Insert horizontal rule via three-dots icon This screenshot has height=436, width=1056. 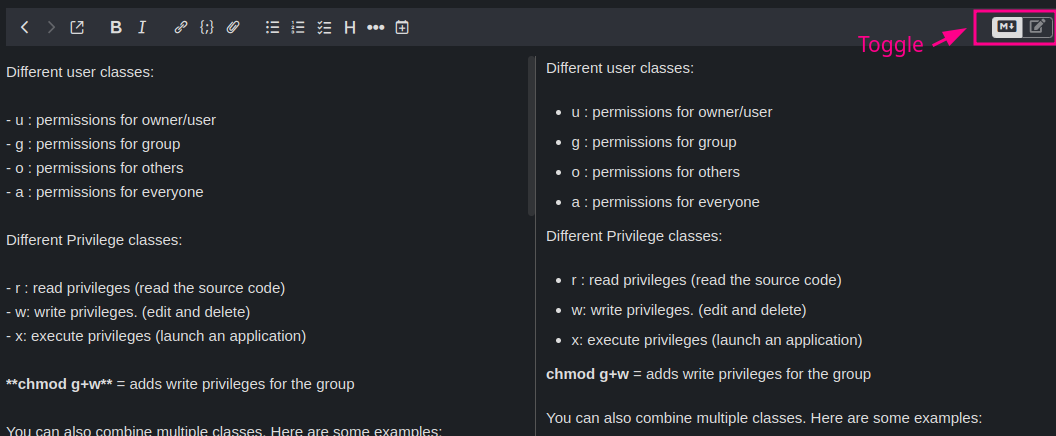(x=376, y=28)
